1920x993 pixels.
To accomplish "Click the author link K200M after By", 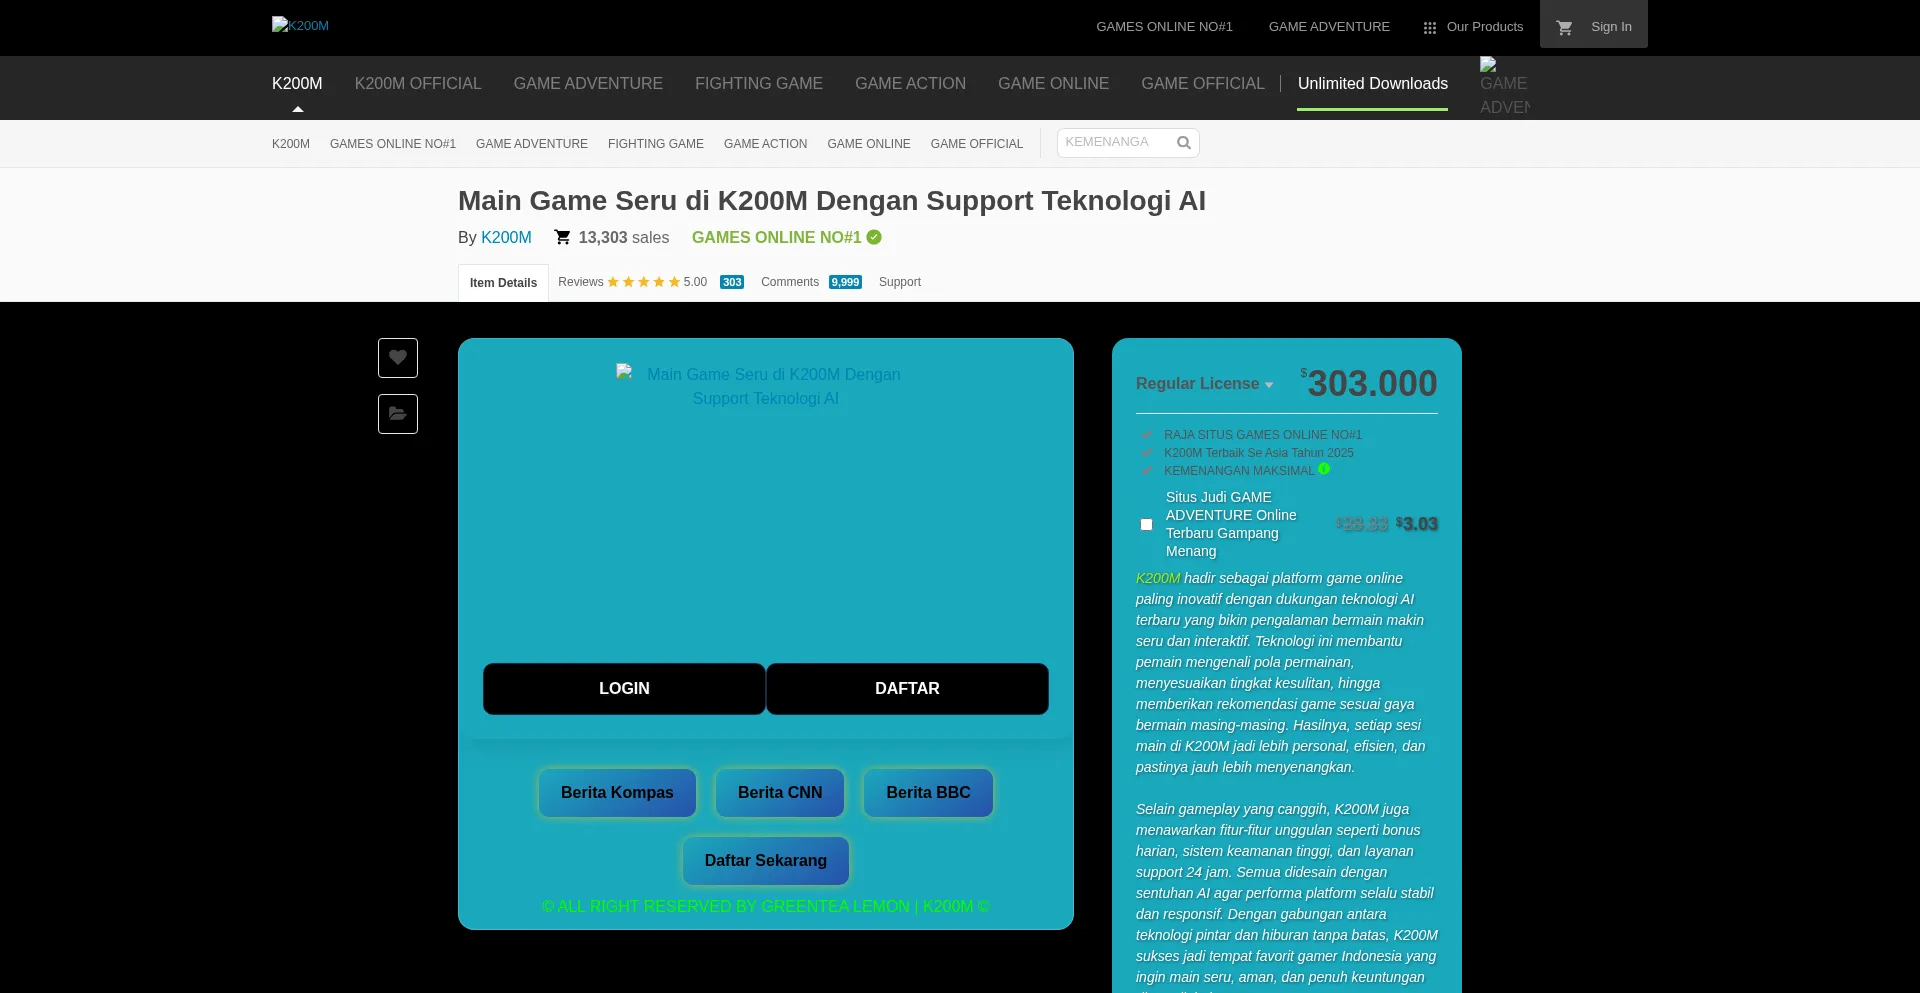I will [506, 238].
